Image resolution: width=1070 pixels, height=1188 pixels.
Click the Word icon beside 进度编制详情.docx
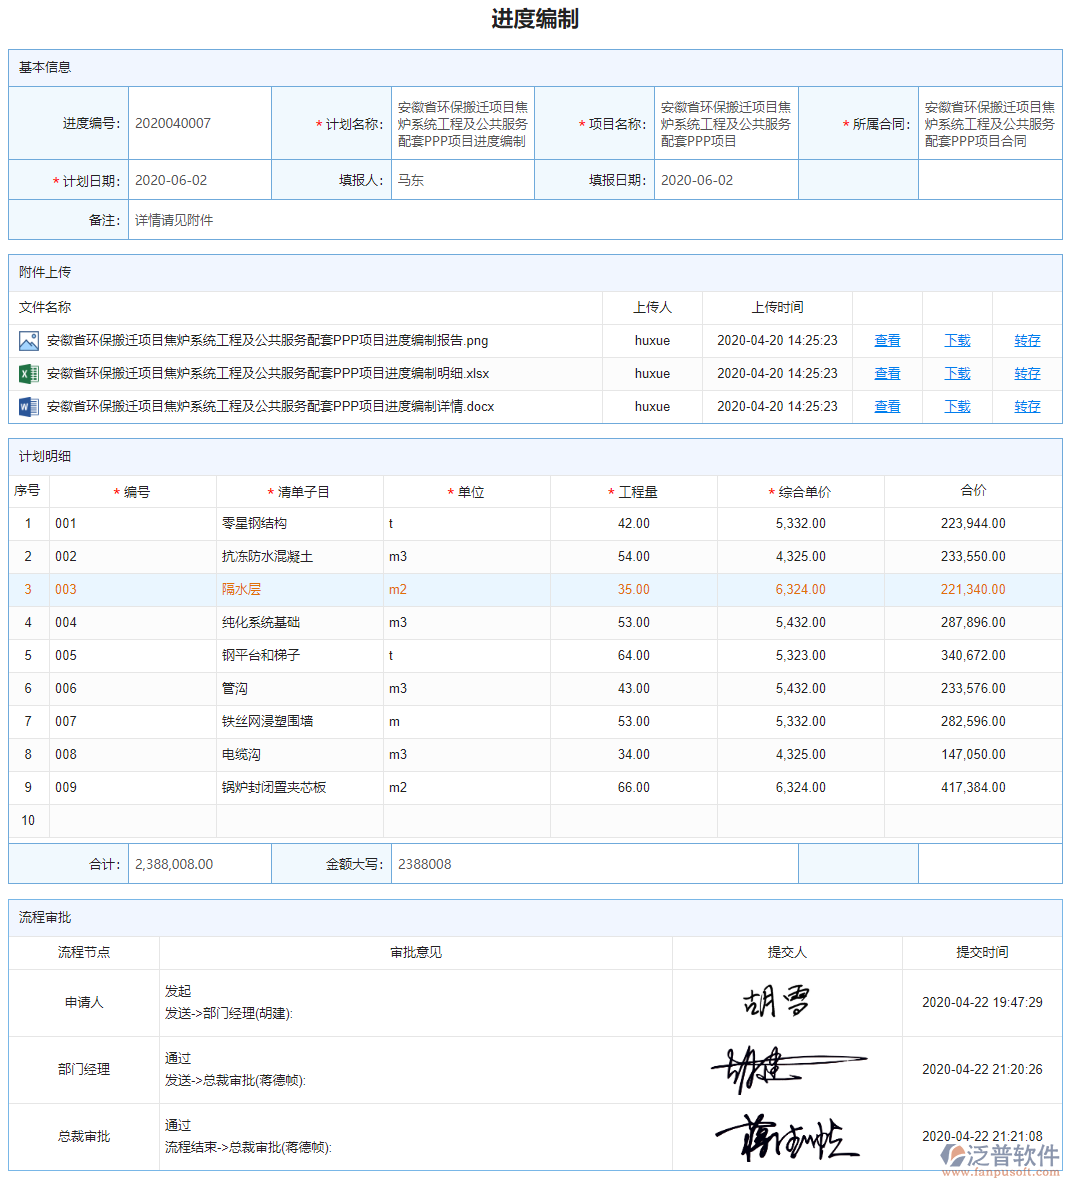click(x=28, y=406)
